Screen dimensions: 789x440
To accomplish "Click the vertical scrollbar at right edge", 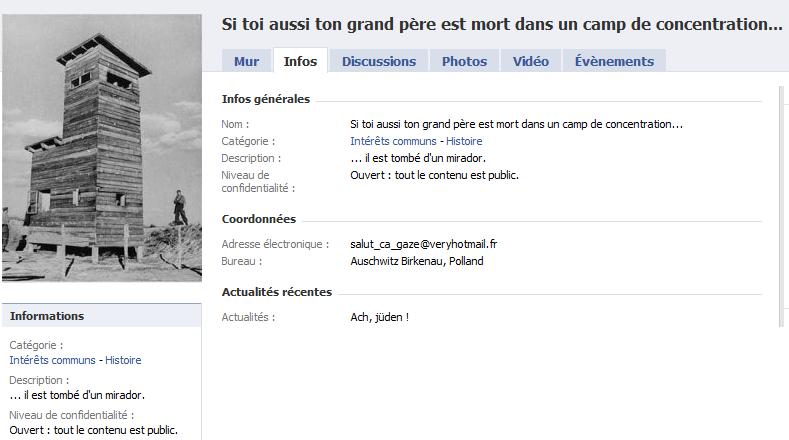I will [781, 206].
